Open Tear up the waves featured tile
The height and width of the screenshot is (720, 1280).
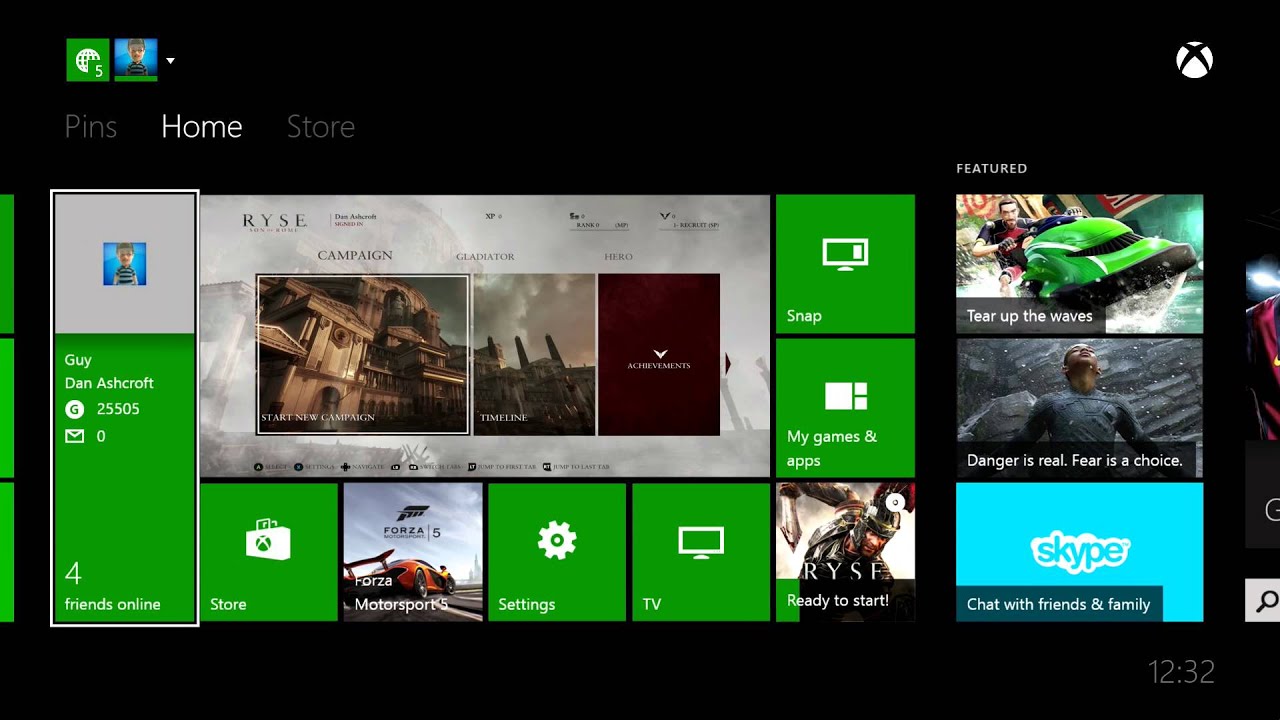click(1079, 264)
